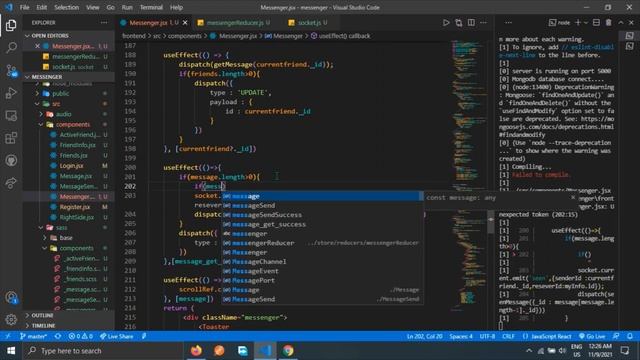
Task: Expand the TIMELINE section
Action: tap(69, 326)
